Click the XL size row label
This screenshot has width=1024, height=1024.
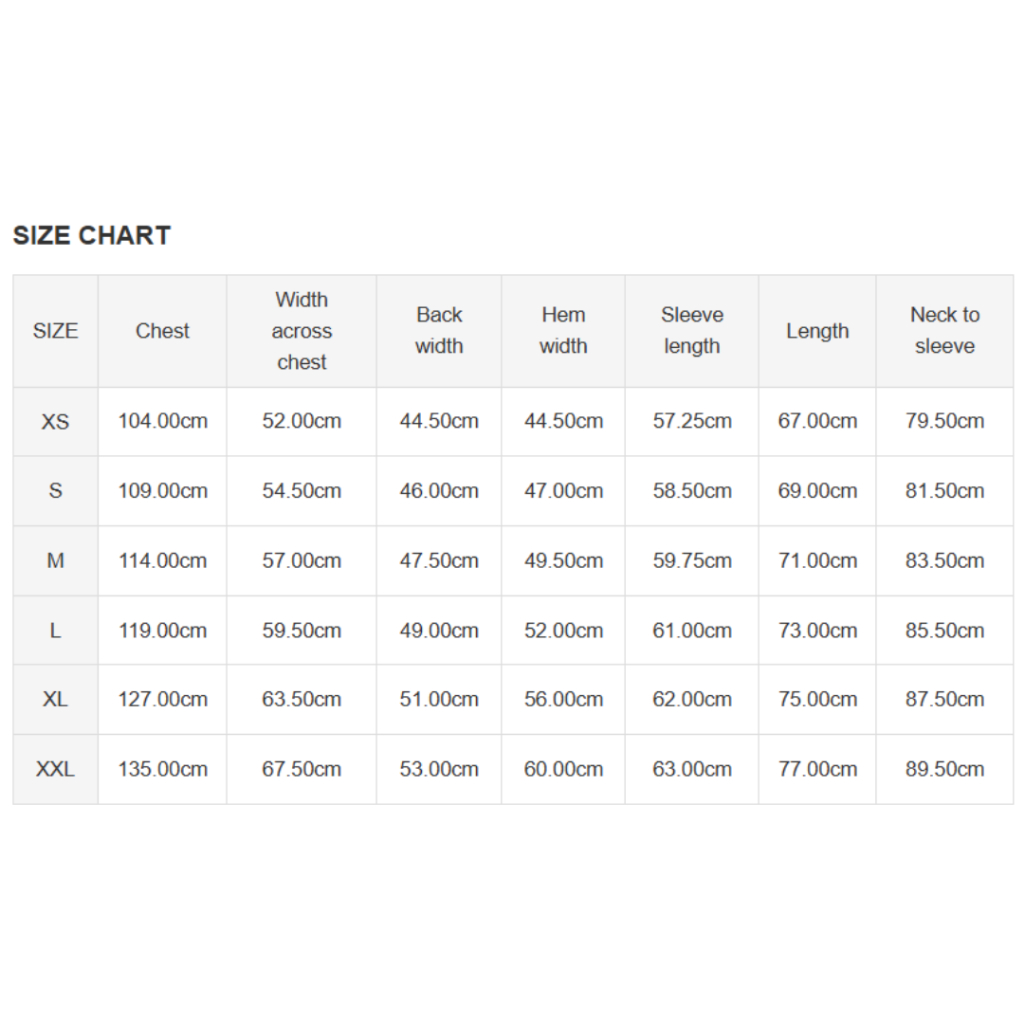tap(55, 699)
